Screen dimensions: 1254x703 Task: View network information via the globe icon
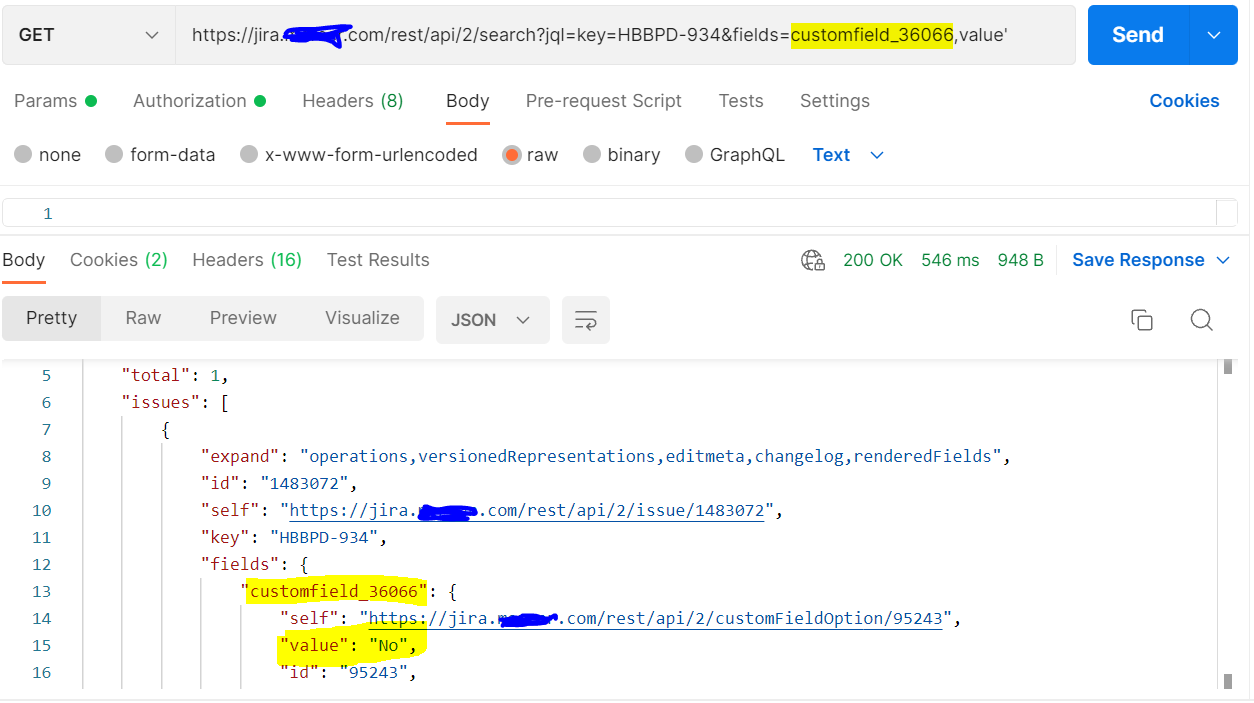812,260
